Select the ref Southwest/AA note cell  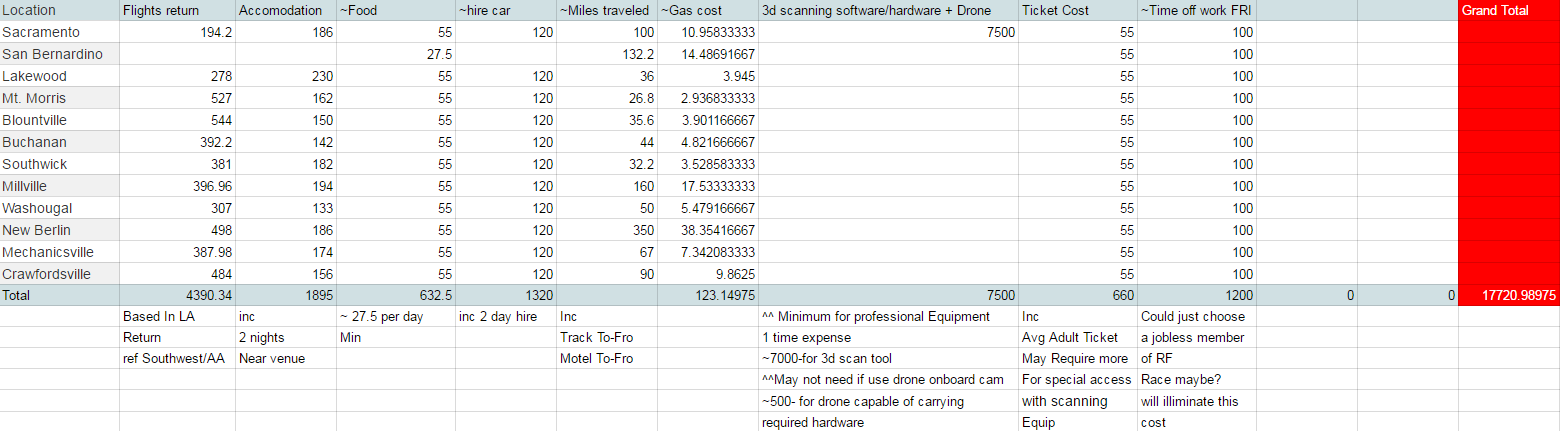click(178, 359)
